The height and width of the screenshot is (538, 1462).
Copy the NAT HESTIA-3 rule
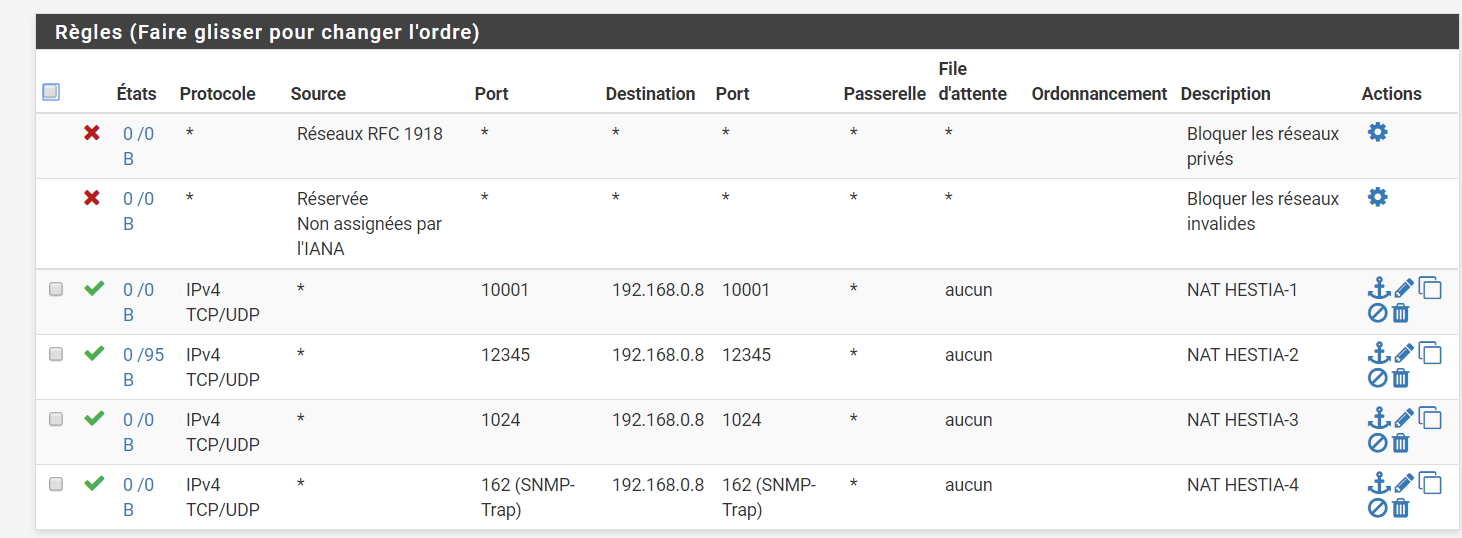pos(1431,418)
